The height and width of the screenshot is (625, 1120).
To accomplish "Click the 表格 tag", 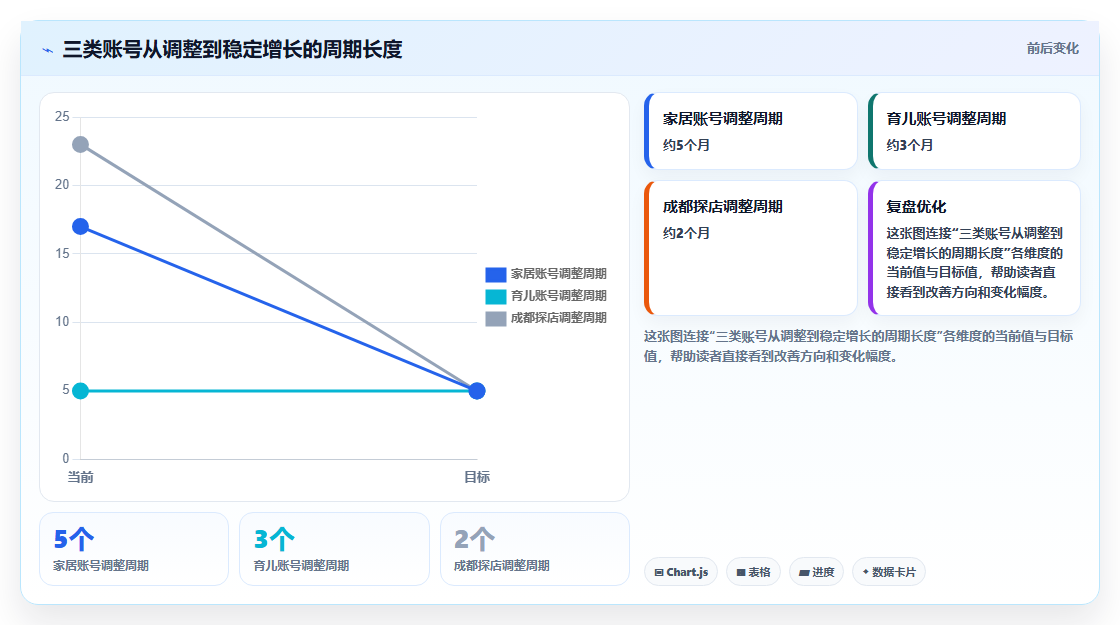I will coord(754,572).
